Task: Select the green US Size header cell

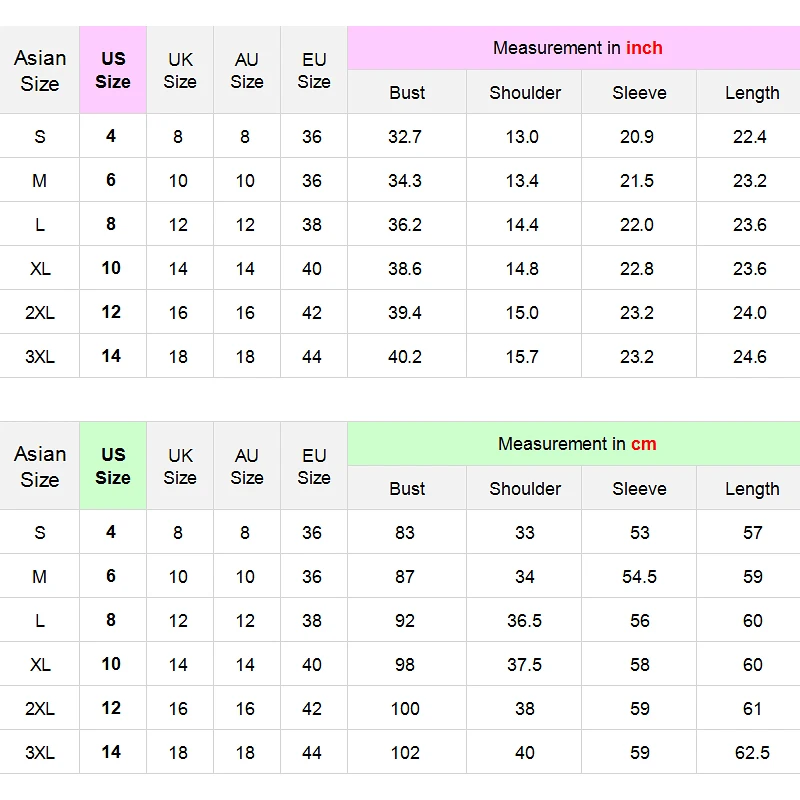Action: (113, 466)
